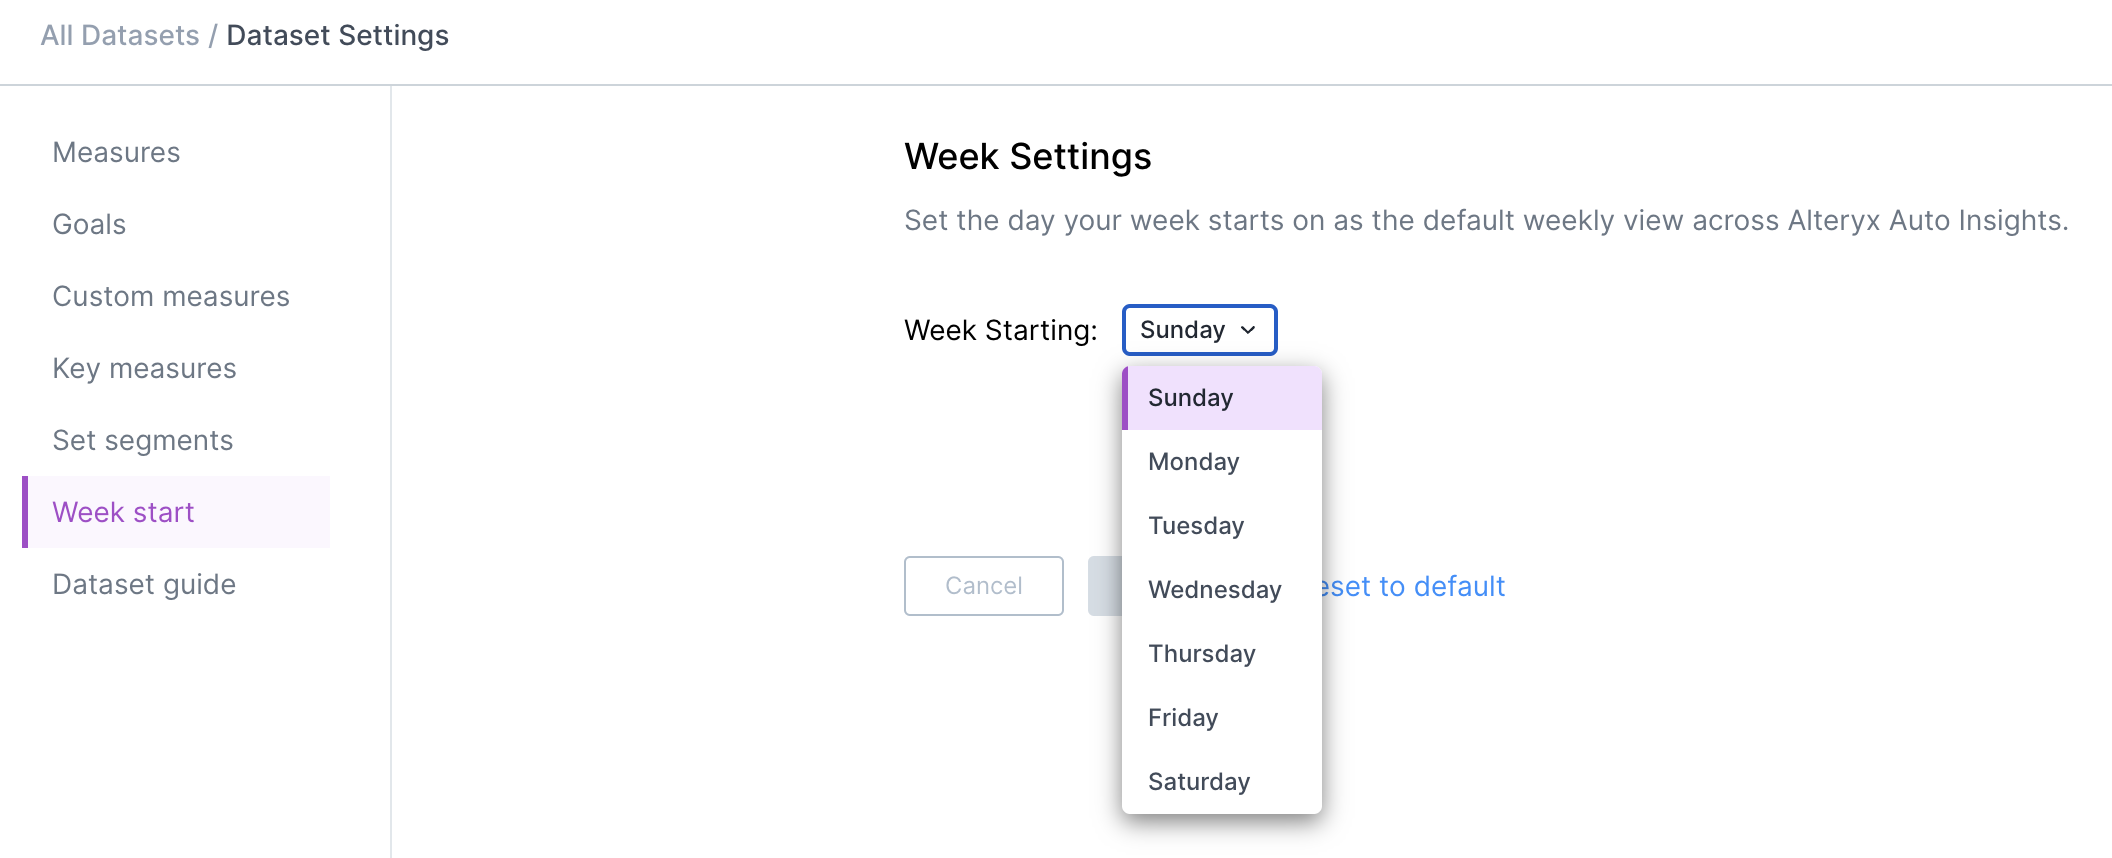Screen dimensions: 2112x858
Task: Choose Wednesday in the dropdown options
Action: pyautogui.click(x=1214, y=589)
